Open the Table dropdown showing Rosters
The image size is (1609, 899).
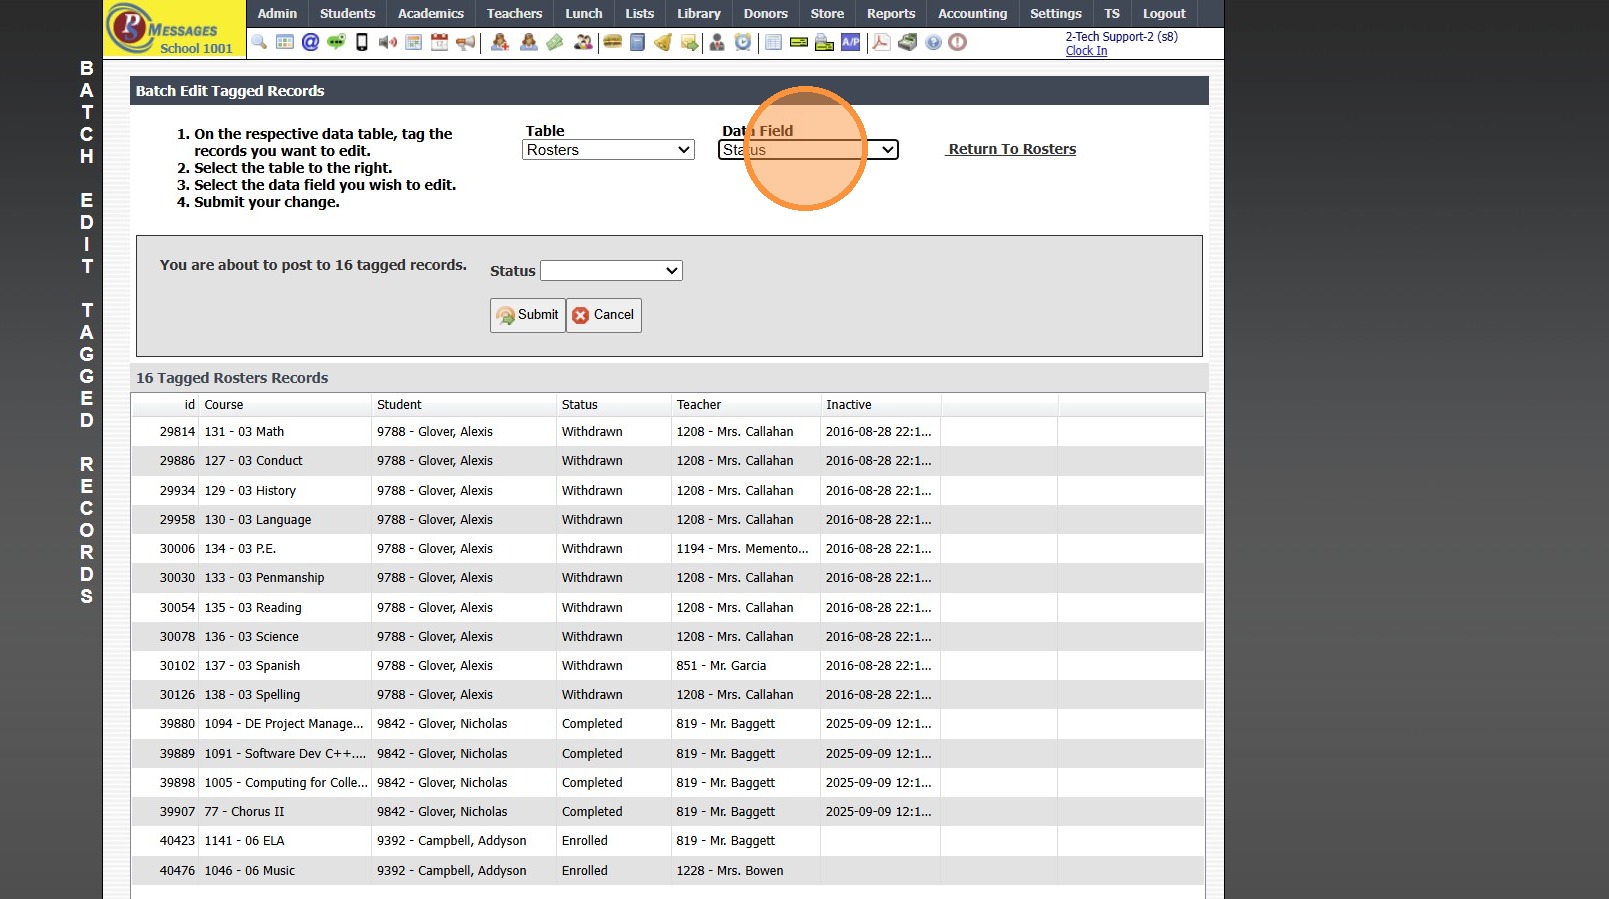608,150
